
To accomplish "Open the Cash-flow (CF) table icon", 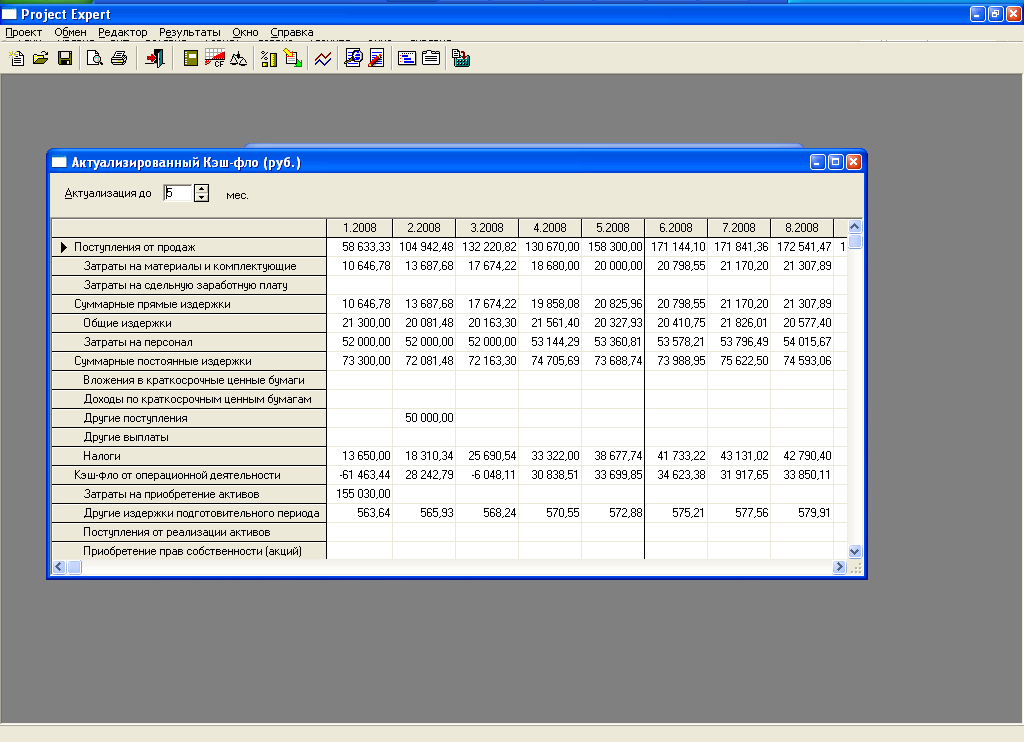I will point(214,59).
